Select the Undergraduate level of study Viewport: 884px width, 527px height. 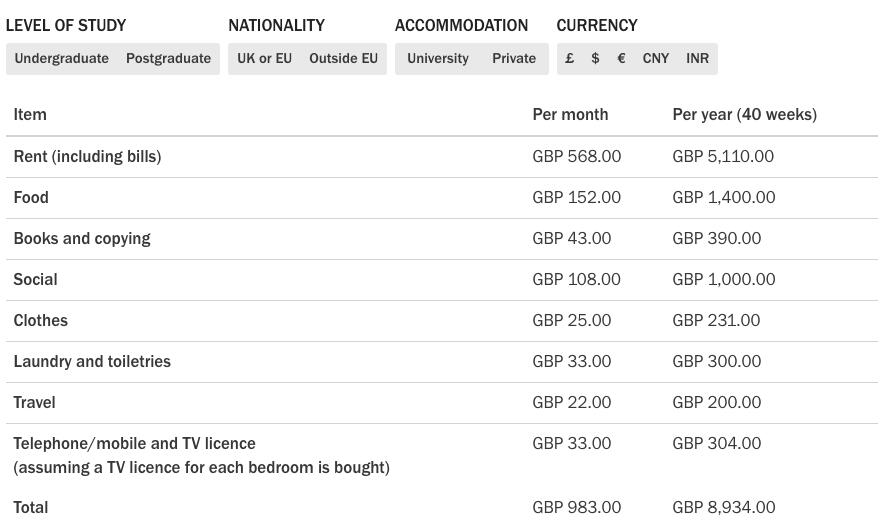click(x=62, y=59)
